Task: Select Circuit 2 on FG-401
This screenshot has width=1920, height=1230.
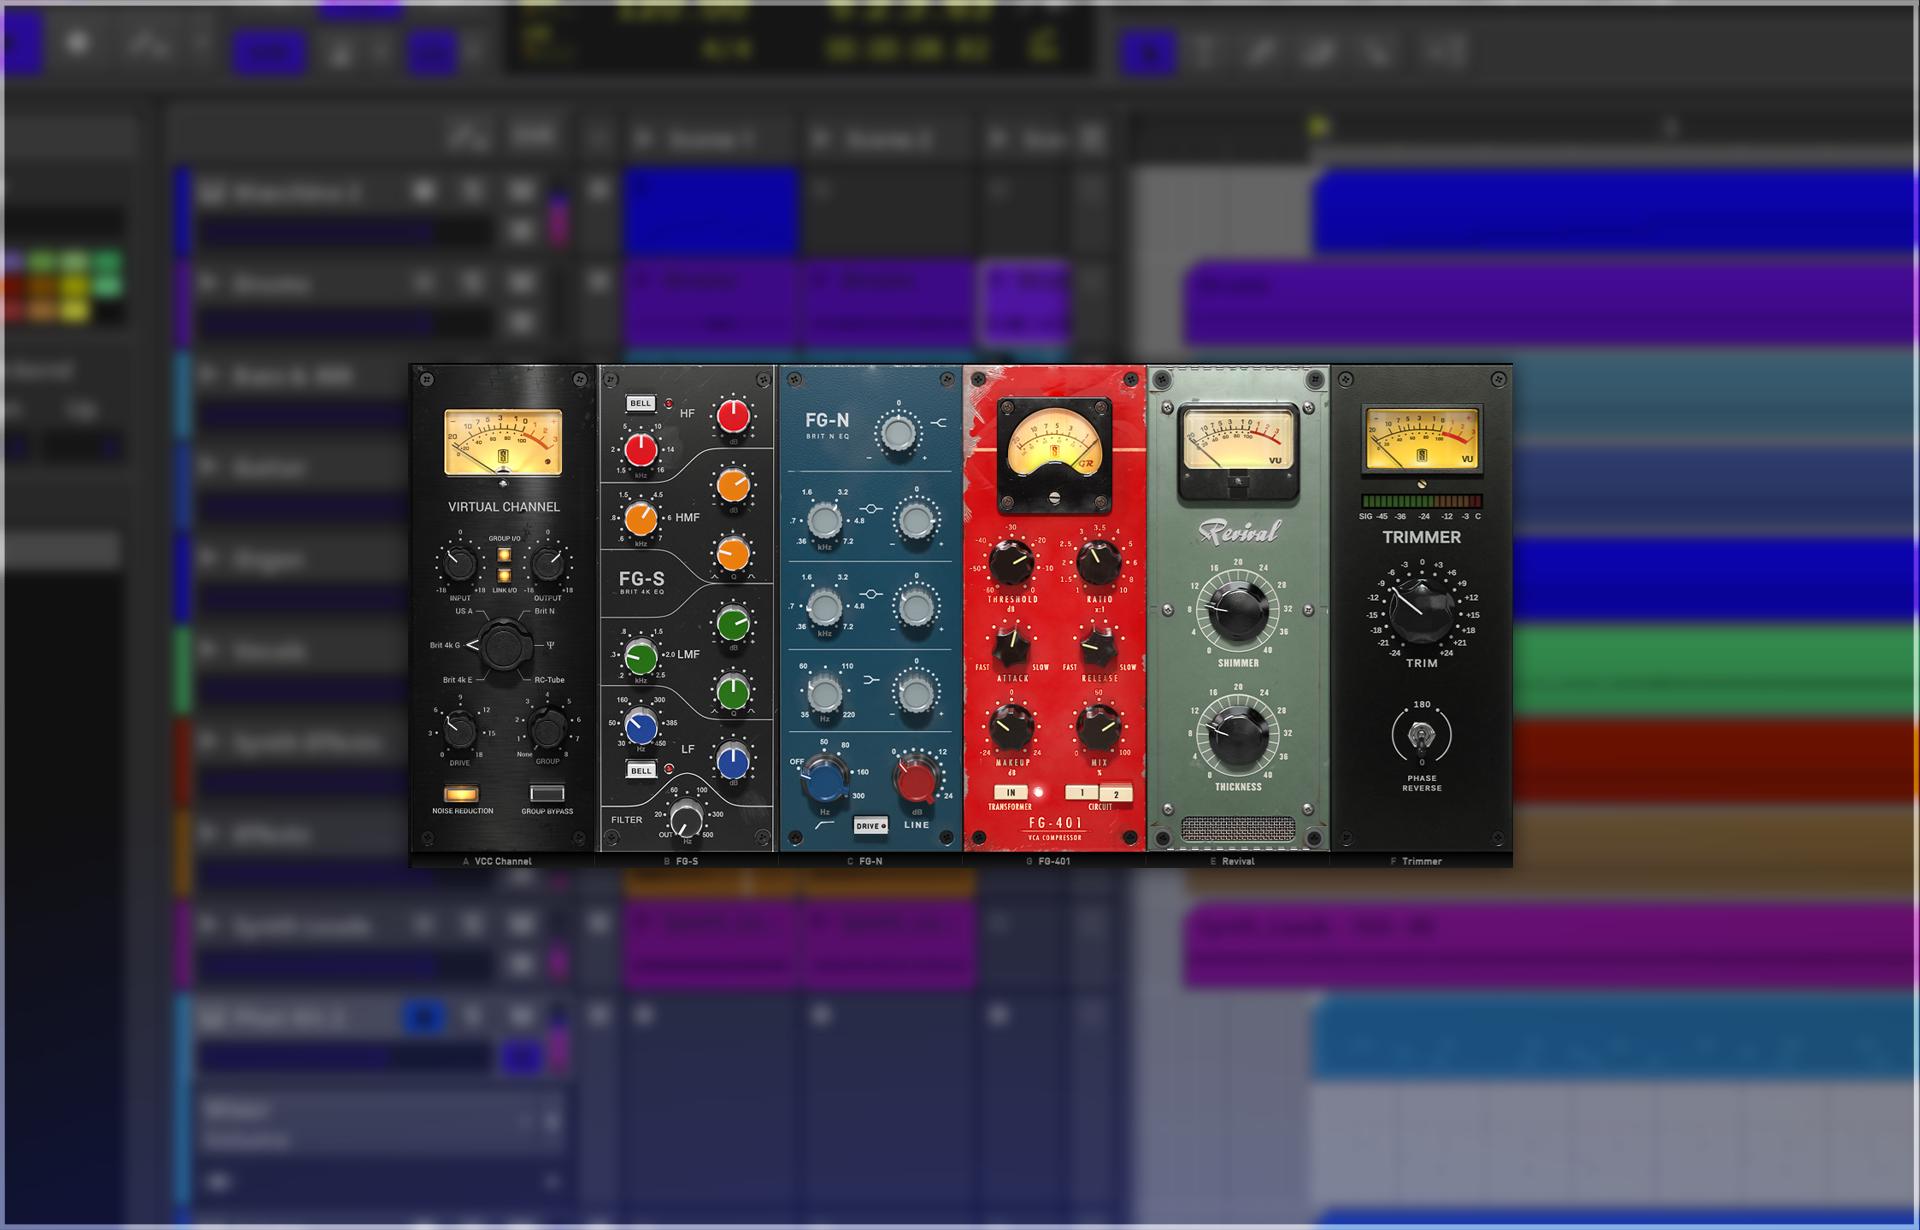Action: coord(1116,794)
